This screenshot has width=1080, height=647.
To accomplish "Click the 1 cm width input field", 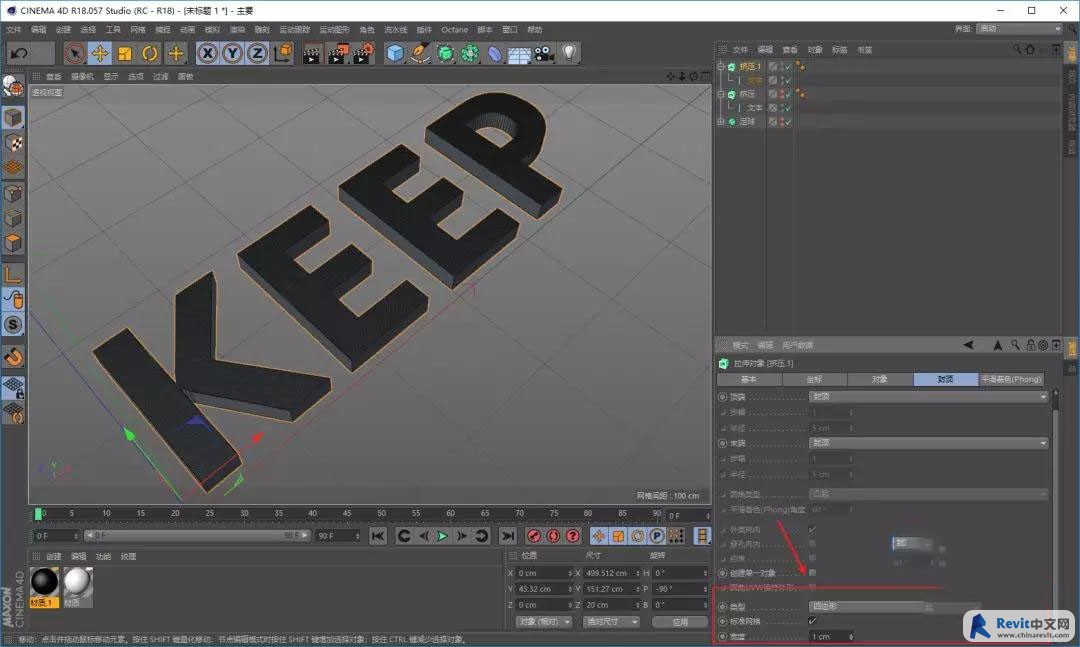I will tap(829, 637).
